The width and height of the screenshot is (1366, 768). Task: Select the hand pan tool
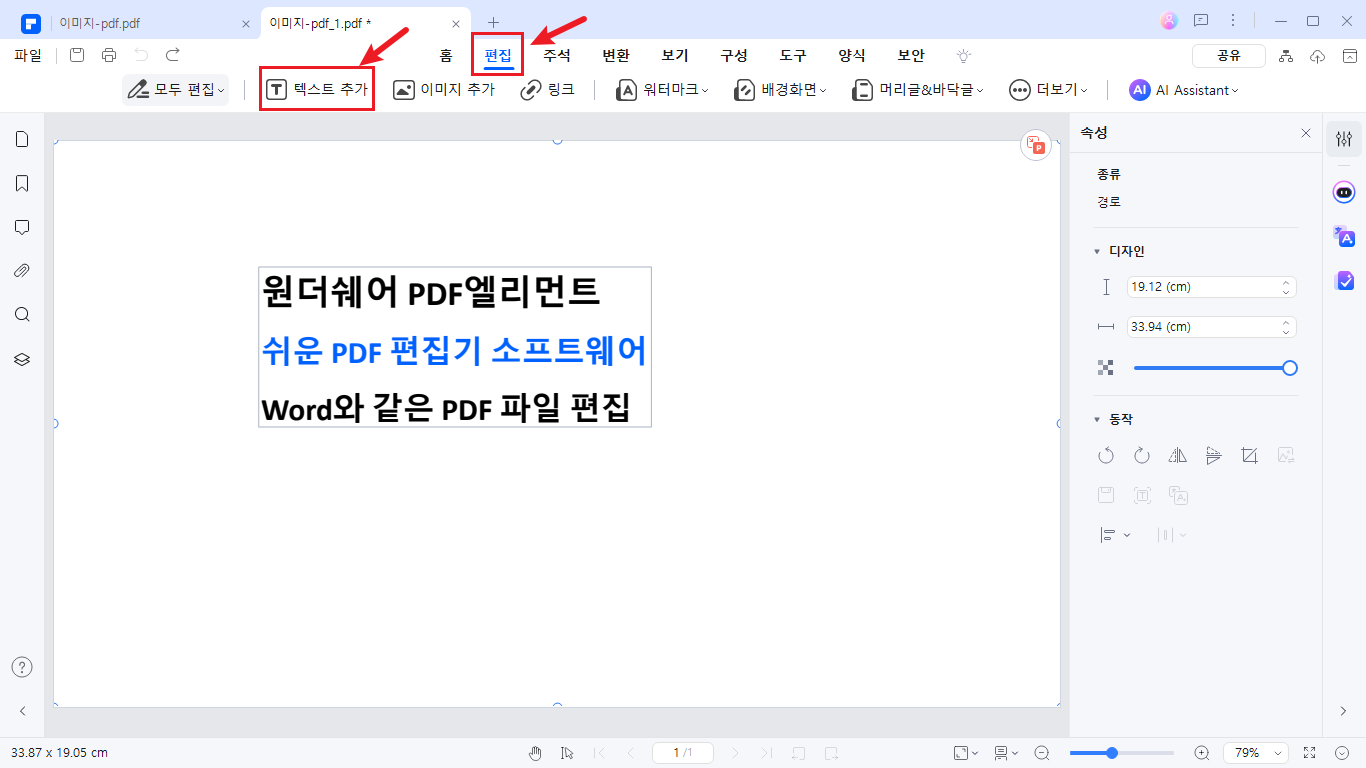click(x=535, y=753)
